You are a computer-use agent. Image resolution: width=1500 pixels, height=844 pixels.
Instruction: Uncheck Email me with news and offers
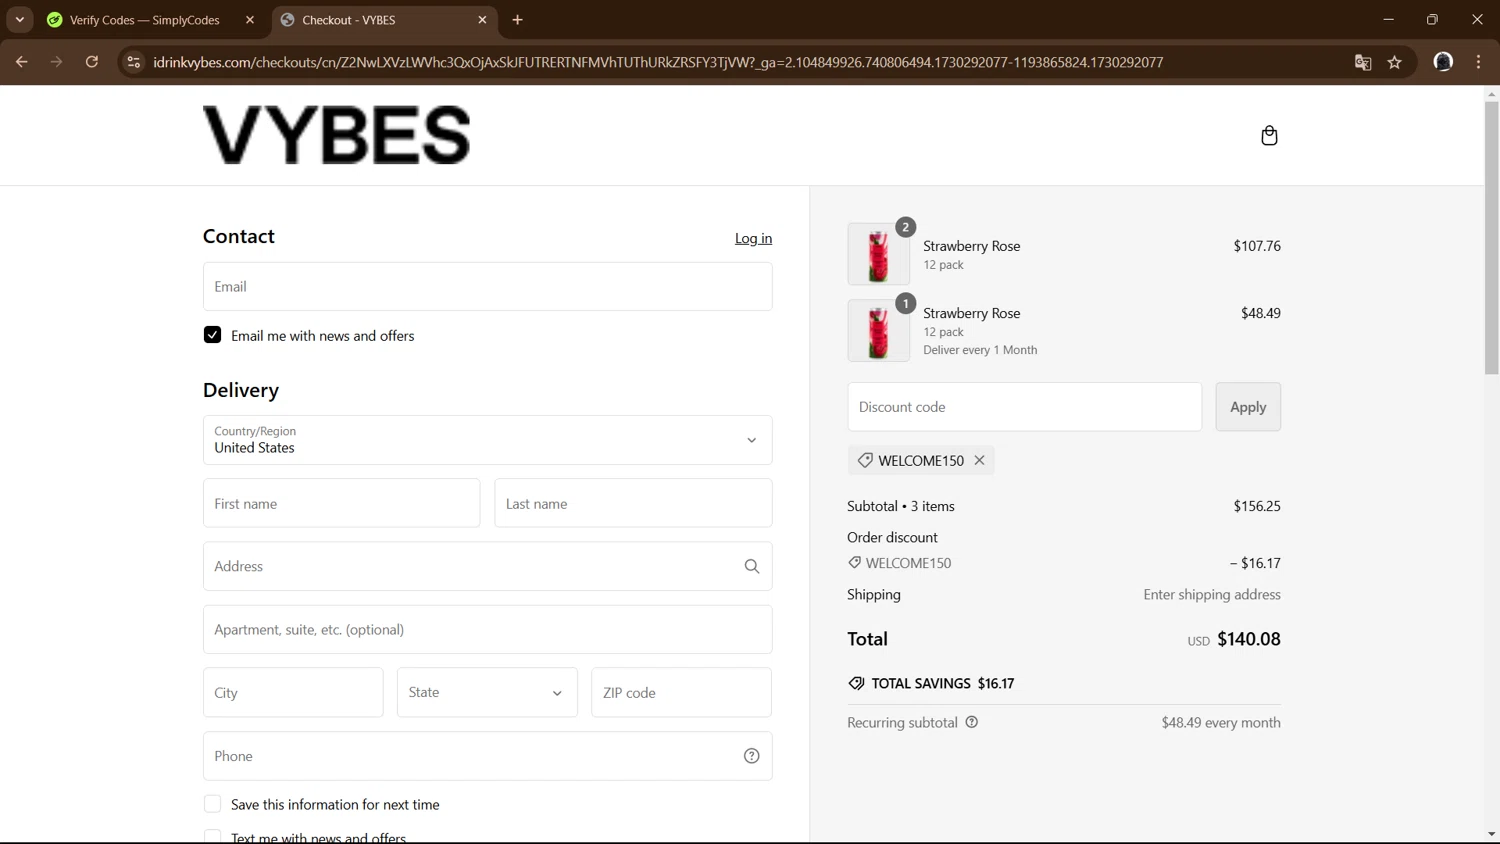[x=212, y=335]
